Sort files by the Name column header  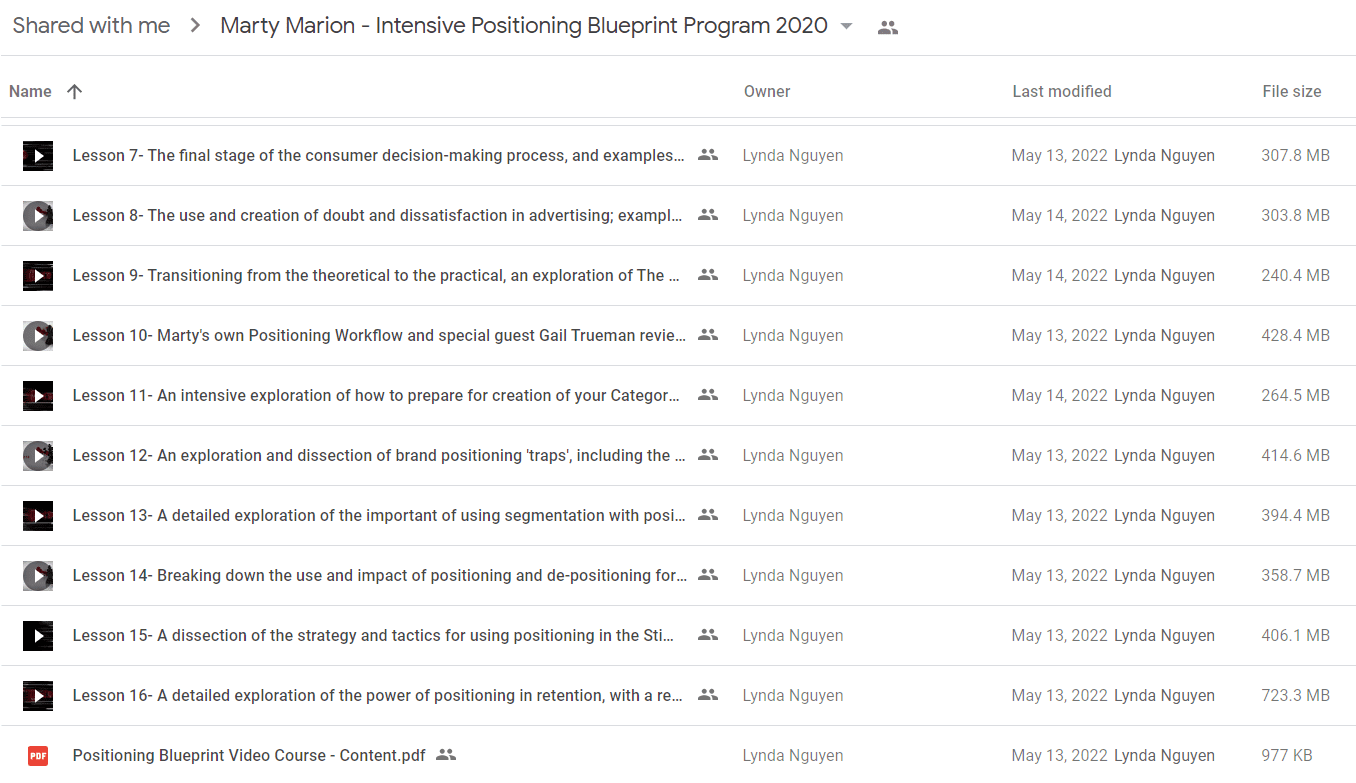[x=30, y=91]
